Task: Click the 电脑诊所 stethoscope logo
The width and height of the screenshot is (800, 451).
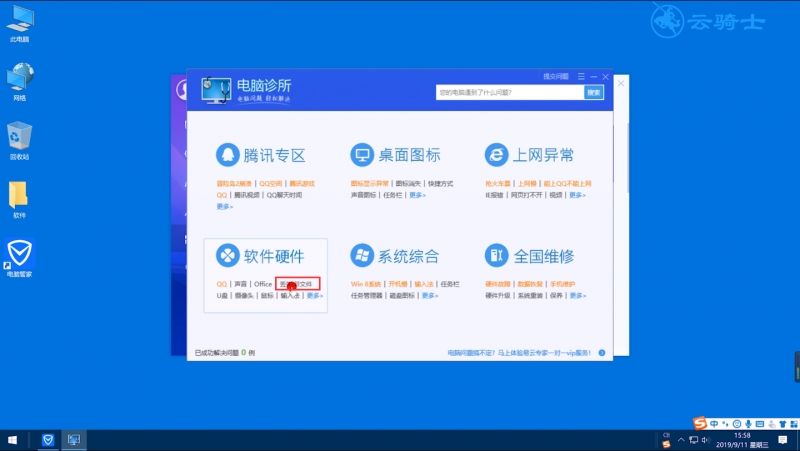Action: (216, 90)
